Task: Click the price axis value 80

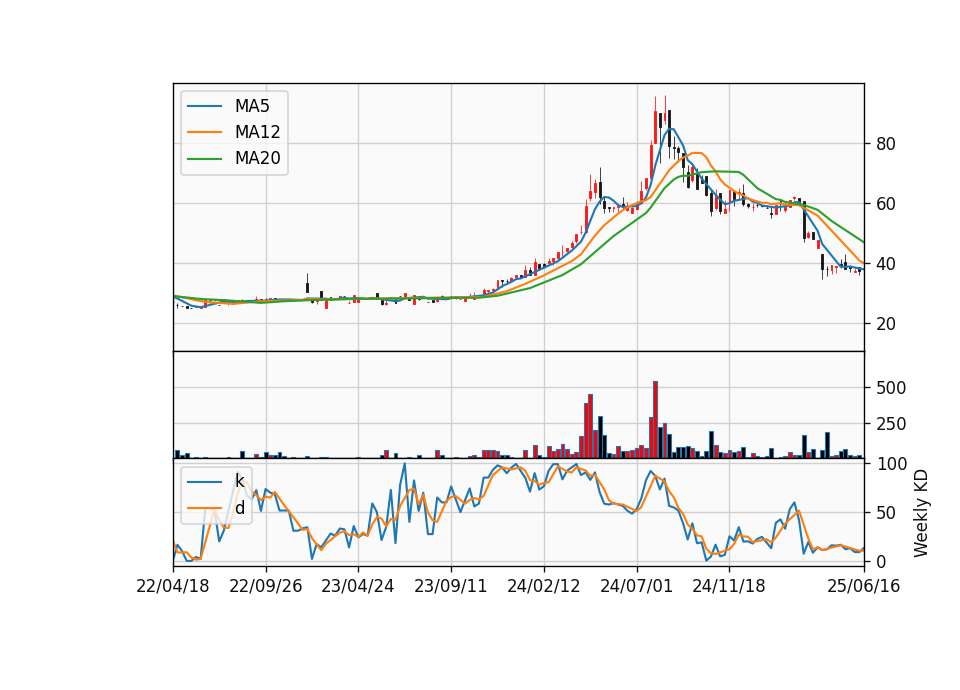Action: click(885, 144)
